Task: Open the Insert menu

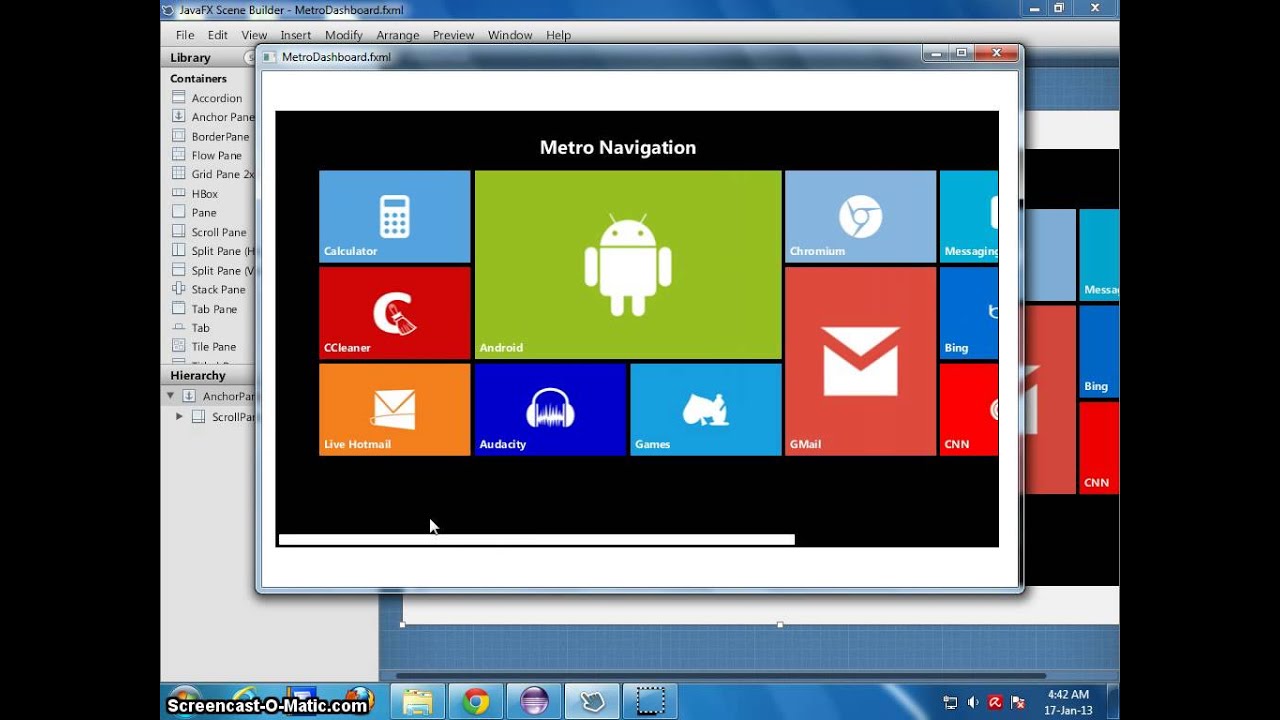Action: (x=296, y=35)
